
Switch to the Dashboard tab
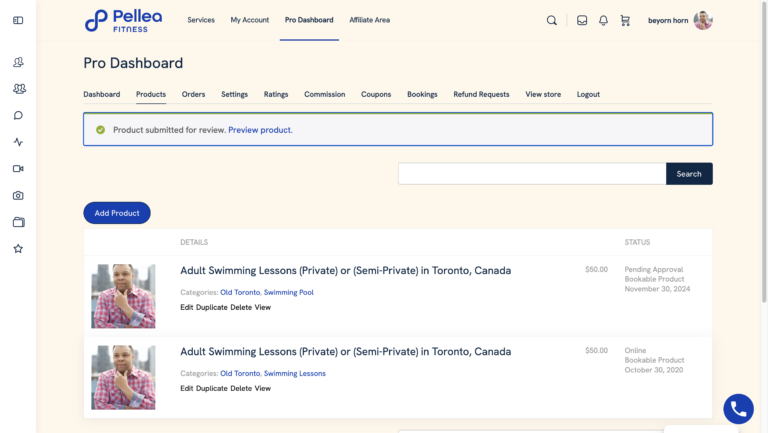(101, 94)
